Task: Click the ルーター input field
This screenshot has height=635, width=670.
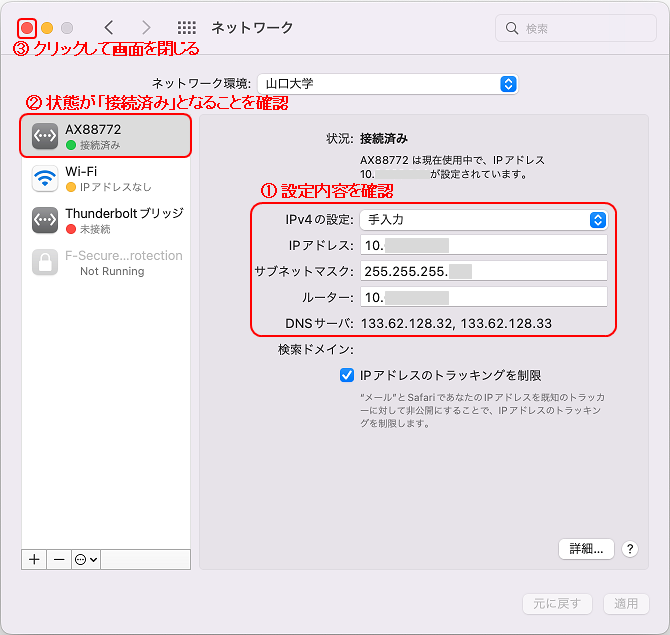Action: pos(484,297)
